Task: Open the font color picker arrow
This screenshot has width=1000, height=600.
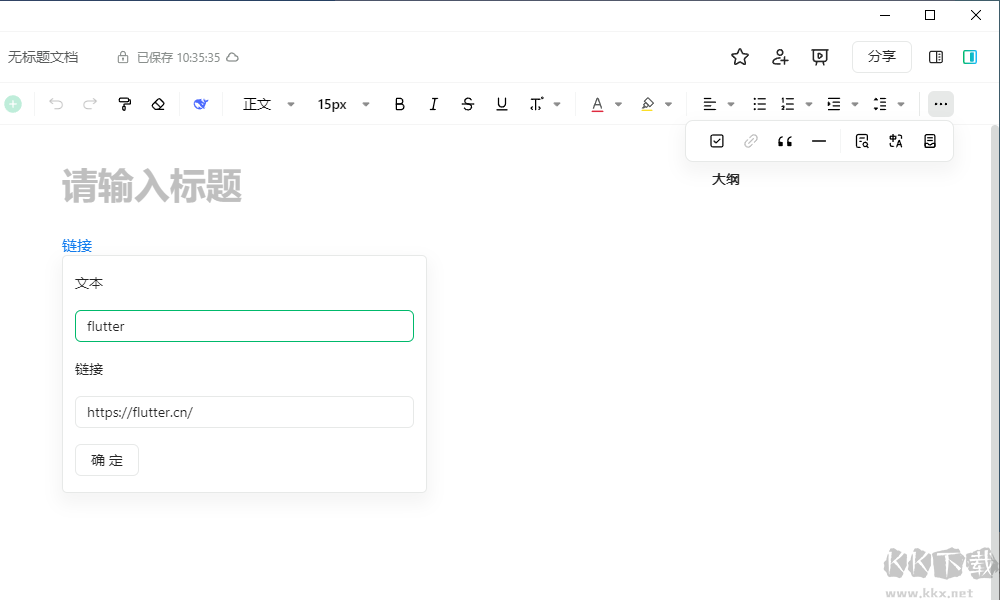Action: (x=619, y=104)
